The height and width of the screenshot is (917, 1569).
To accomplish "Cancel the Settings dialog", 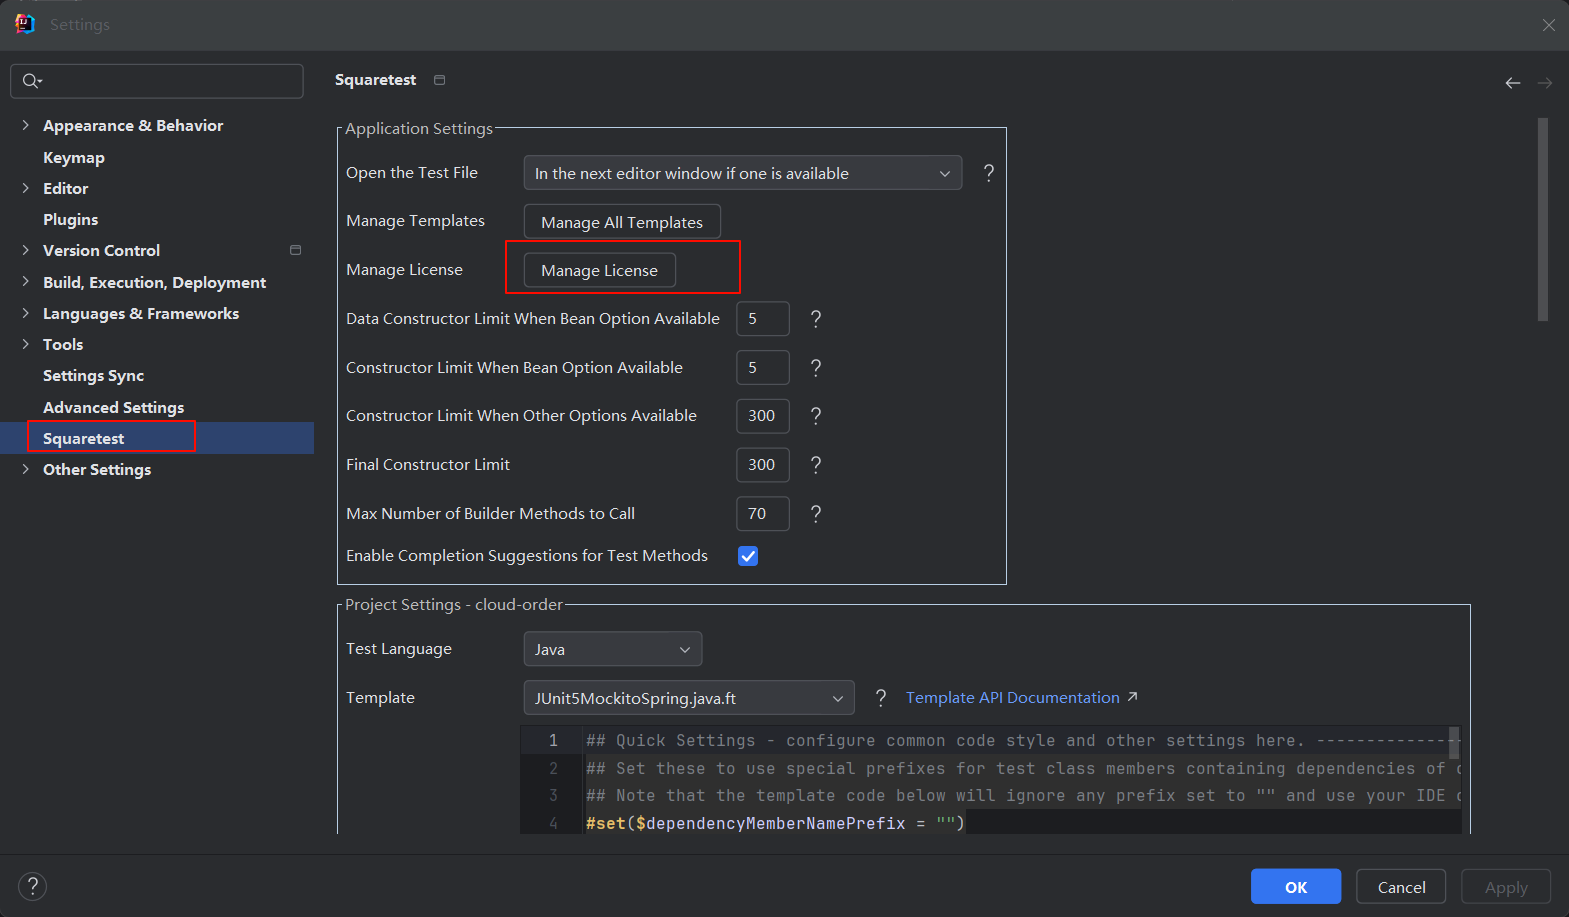I will click(1401, 887).
